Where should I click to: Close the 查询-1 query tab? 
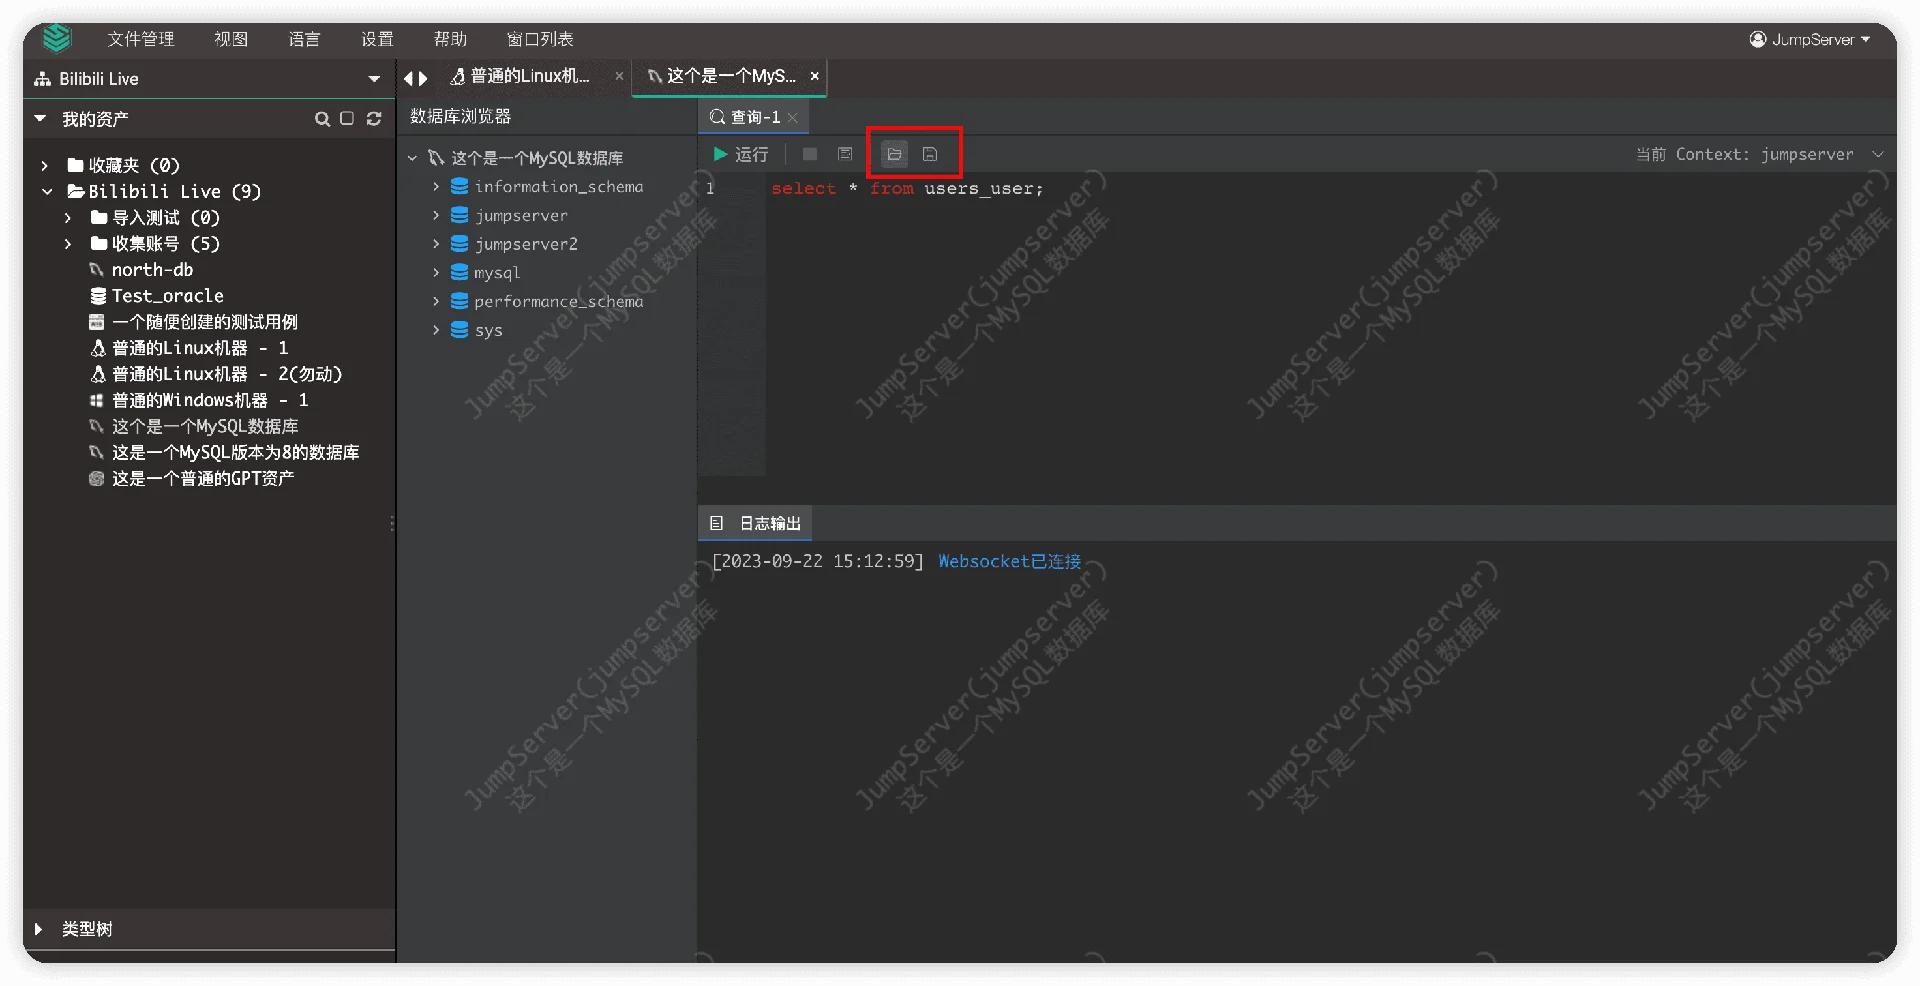coord(793,117)
